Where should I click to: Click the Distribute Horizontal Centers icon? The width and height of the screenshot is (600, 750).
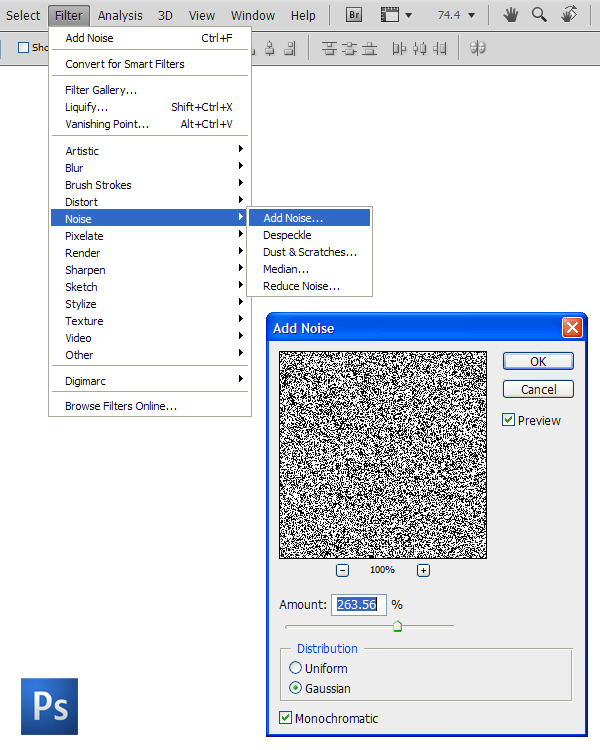(420, 48)
